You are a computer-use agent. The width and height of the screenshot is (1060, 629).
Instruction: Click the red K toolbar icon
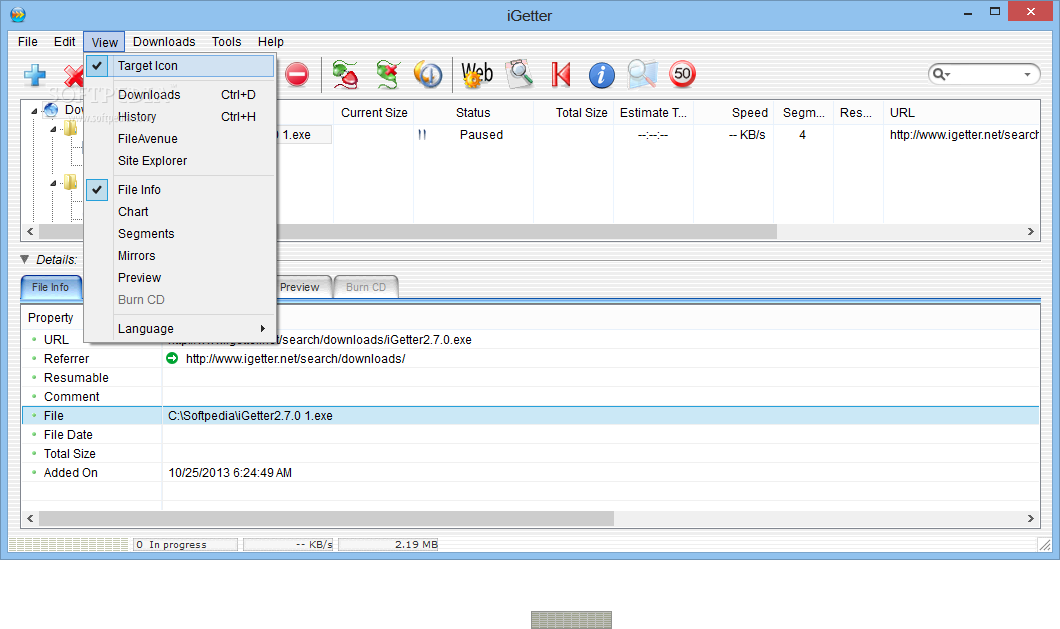tap(560, 74)
